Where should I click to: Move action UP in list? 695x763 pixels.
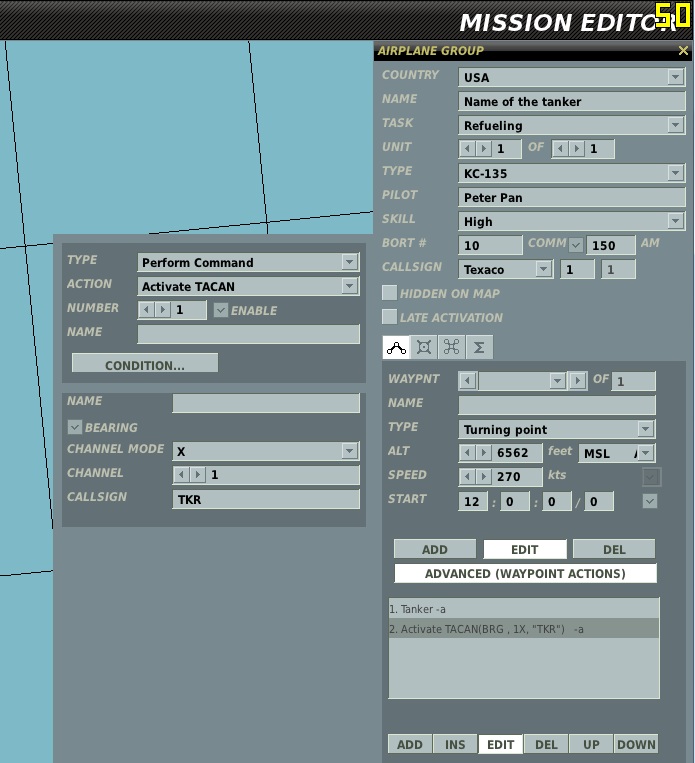591,744
